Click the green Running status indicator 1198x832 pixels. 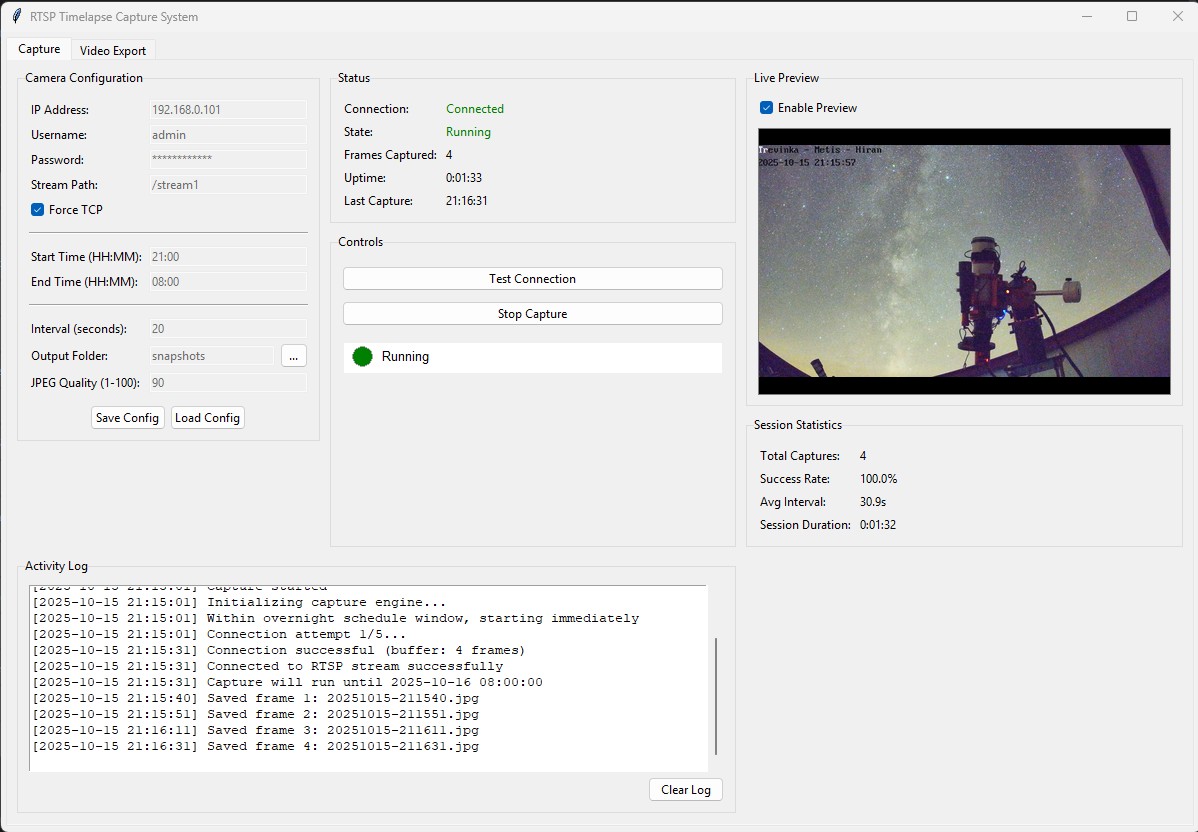[x=361, y=356]
